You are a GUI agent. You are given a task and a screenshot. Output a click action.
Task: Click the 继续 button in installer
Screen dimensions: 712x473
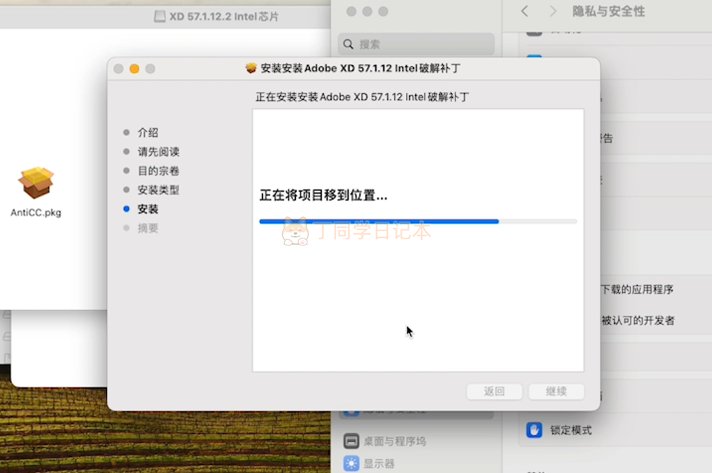[x=556, y=391]
